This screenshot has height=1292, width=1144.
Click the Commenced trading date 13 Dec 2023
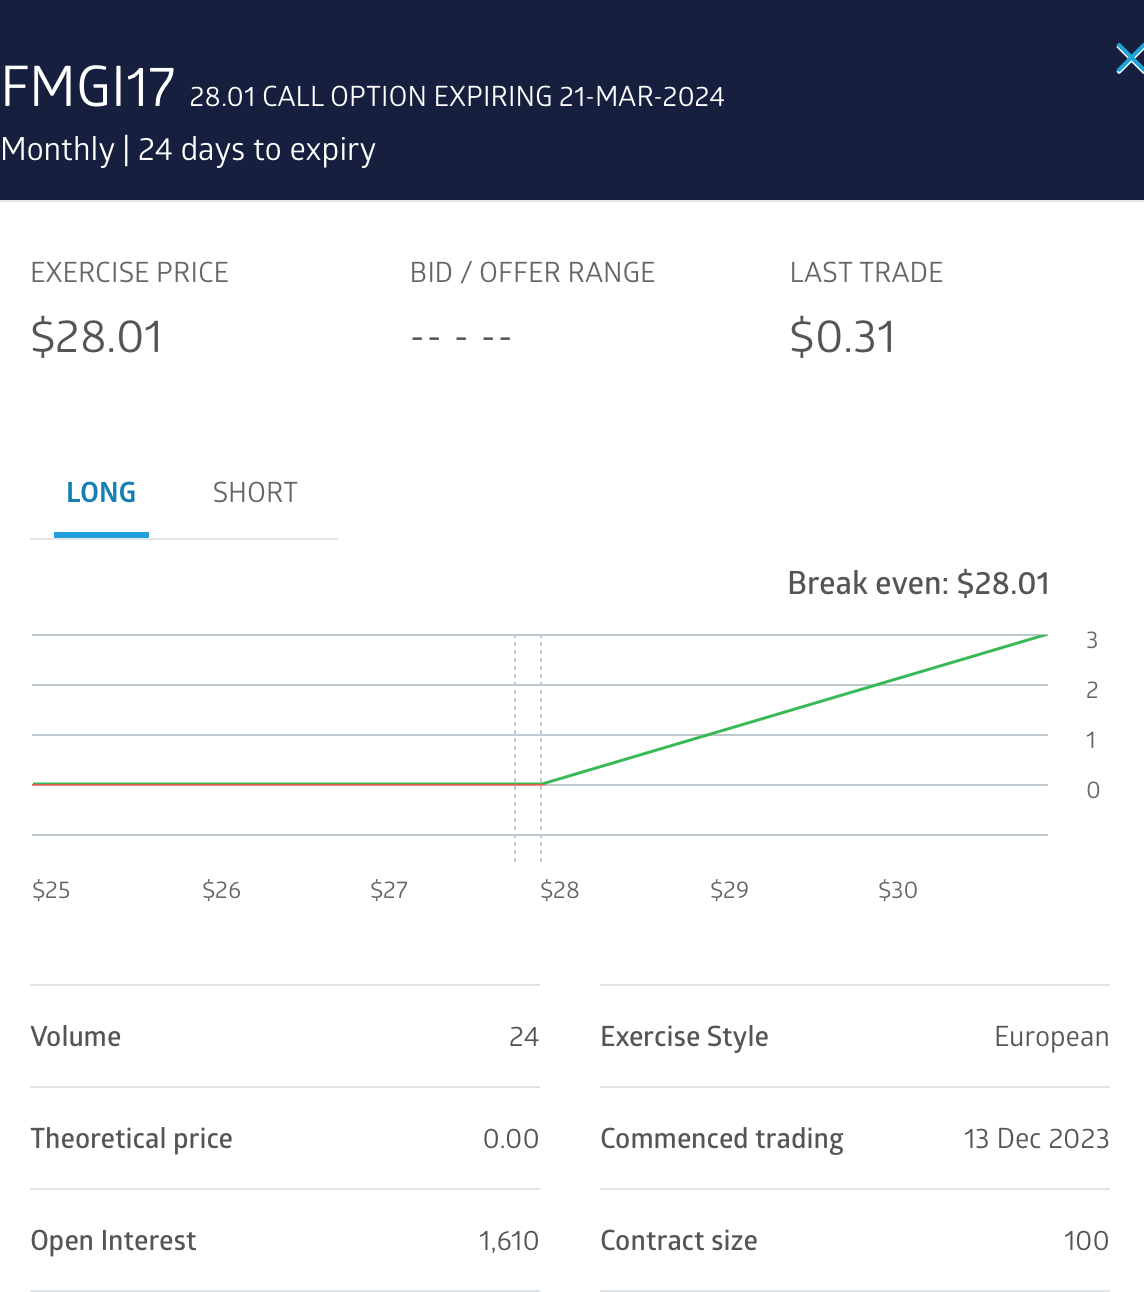[x=1036, y=1139]
